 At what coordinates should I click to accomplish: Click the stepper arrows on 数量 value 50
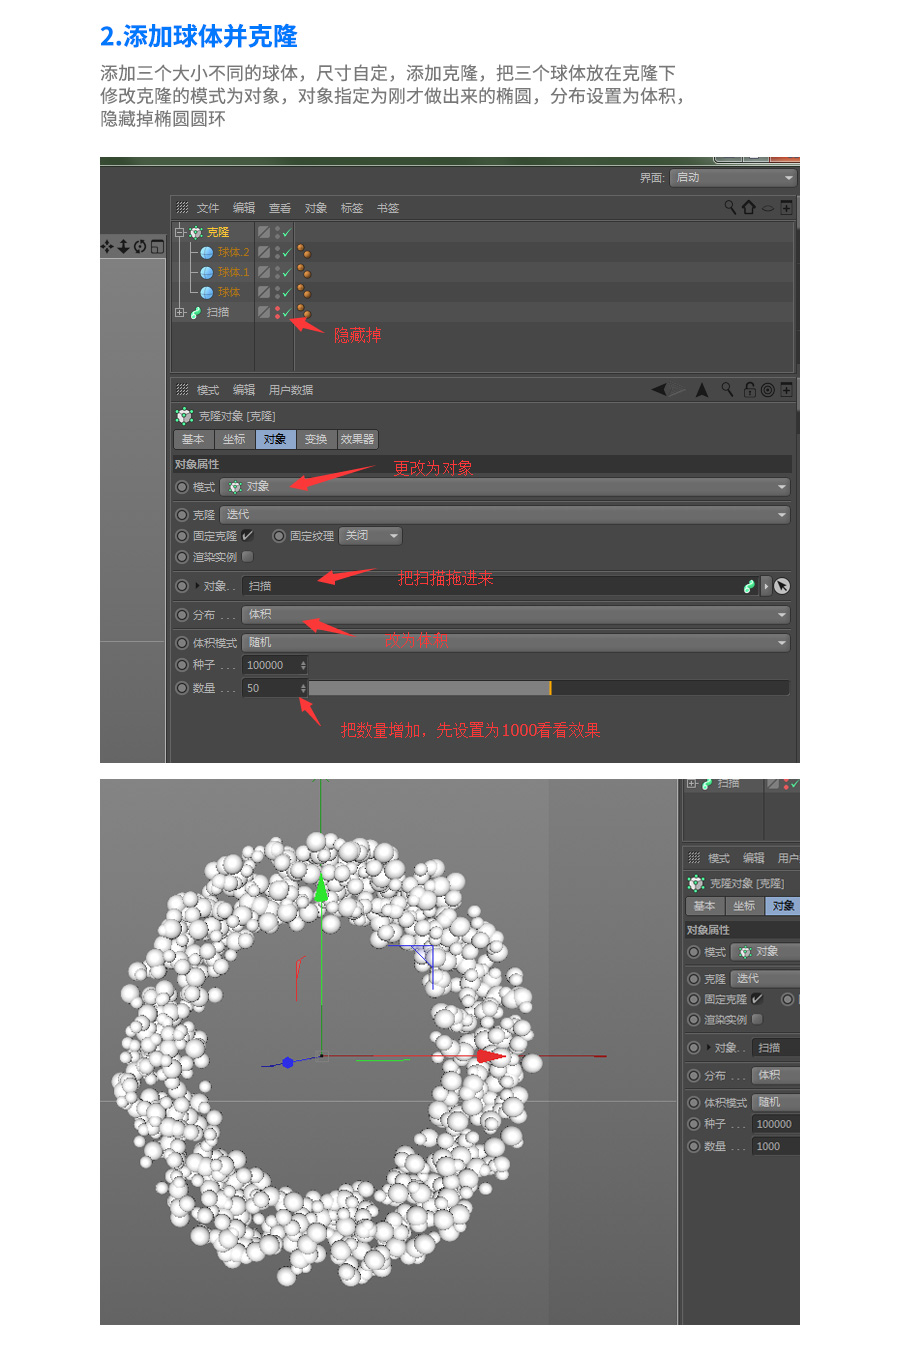tap(303, 688)
